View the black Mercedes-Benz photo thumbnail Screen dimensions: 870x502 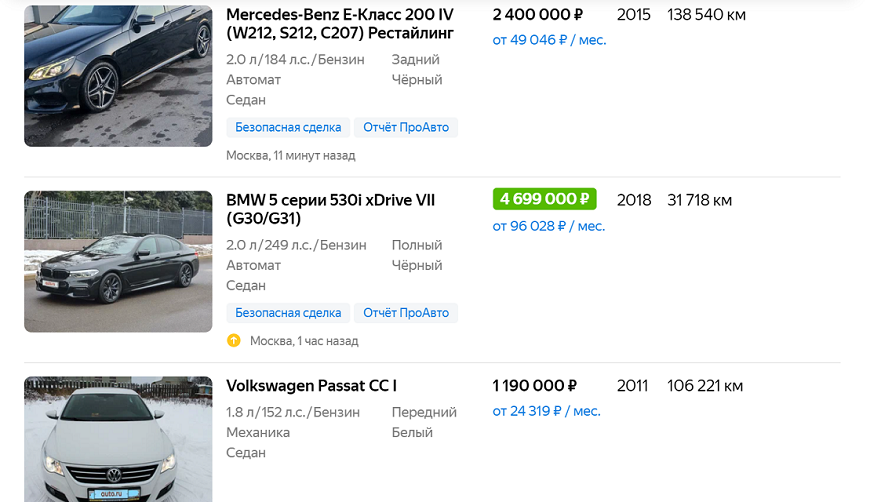118,76
